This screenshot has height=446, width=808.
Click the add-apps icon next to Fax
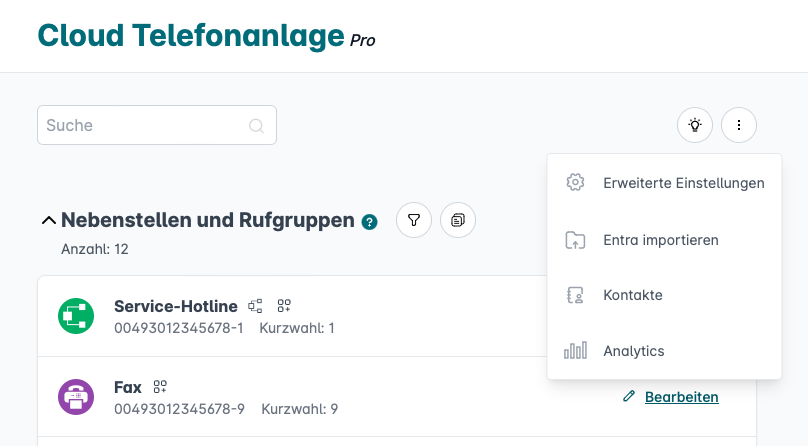coord(159,387)
